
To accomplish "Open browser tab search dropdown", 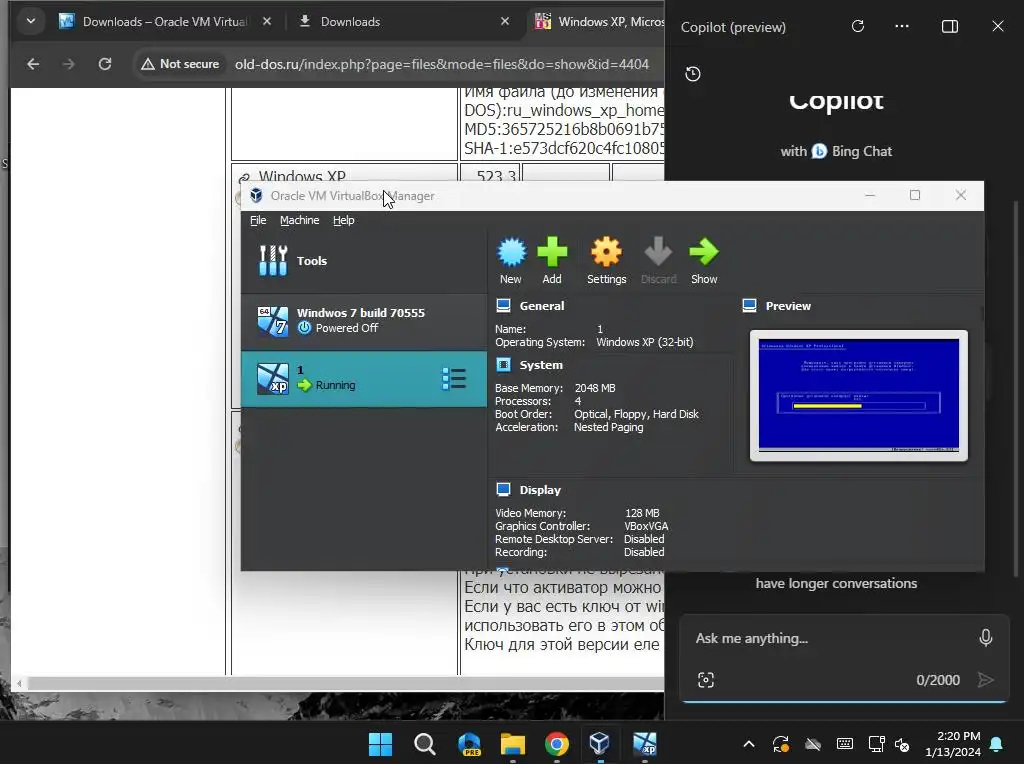I will 30,22.
